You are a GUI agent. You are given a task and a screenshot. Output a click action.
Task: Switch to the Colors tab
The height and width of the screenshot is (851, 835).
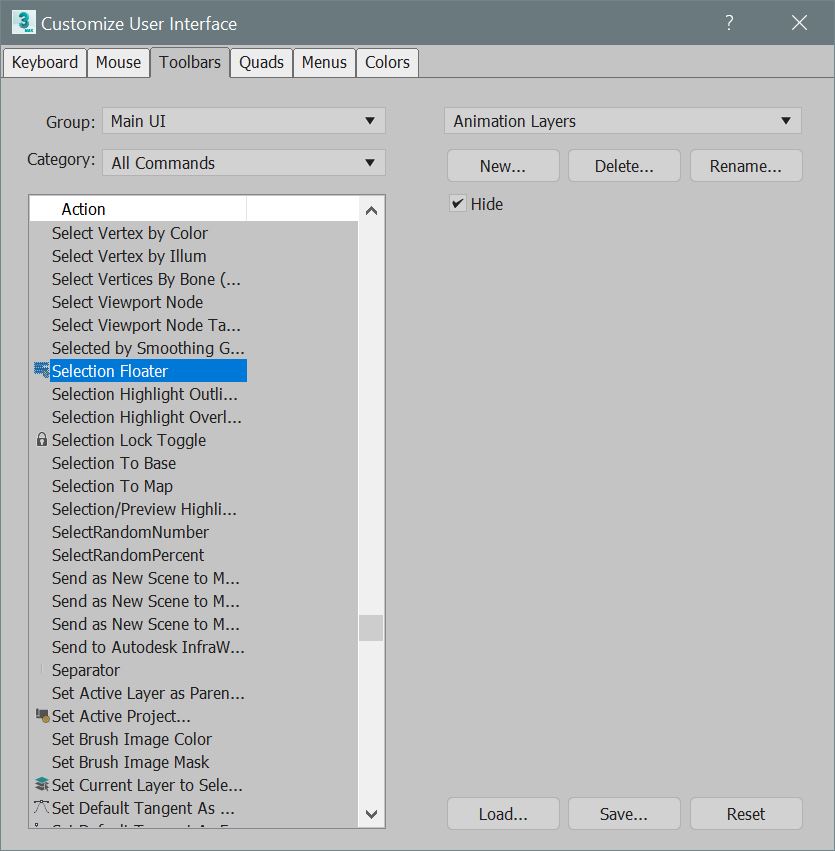(x=387, y=62)
